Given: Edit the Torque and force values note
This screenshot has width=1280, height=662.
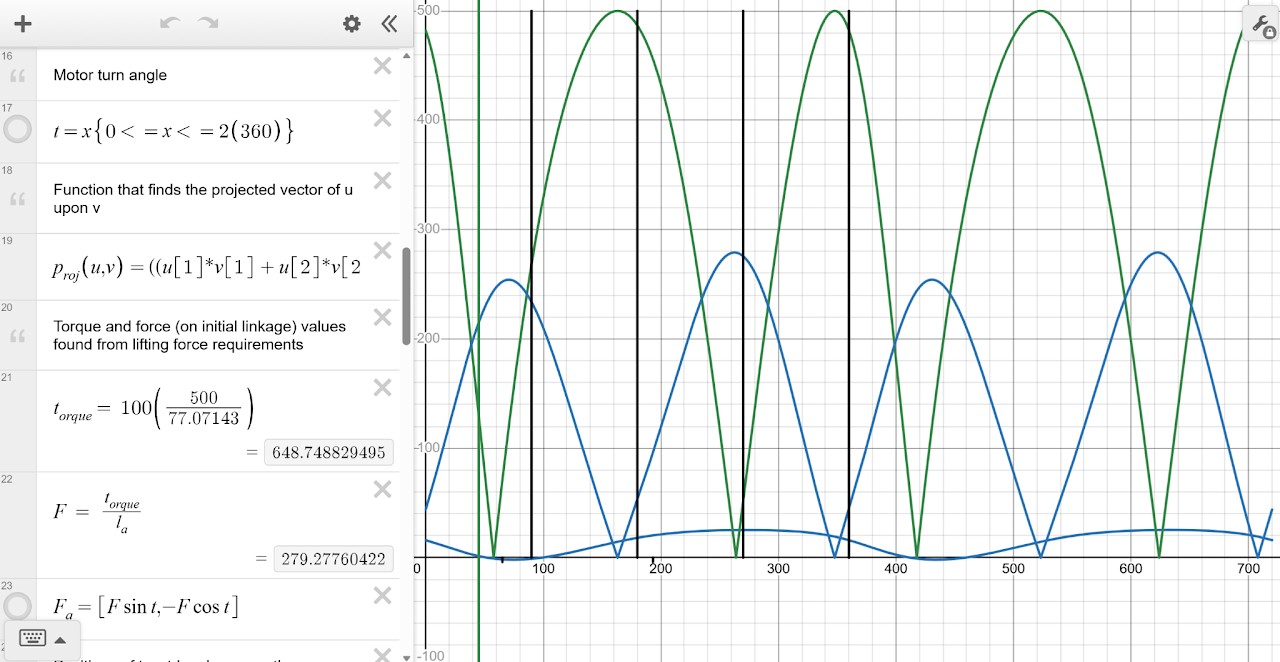Looking at the screenshot, I should click(200, 335).
